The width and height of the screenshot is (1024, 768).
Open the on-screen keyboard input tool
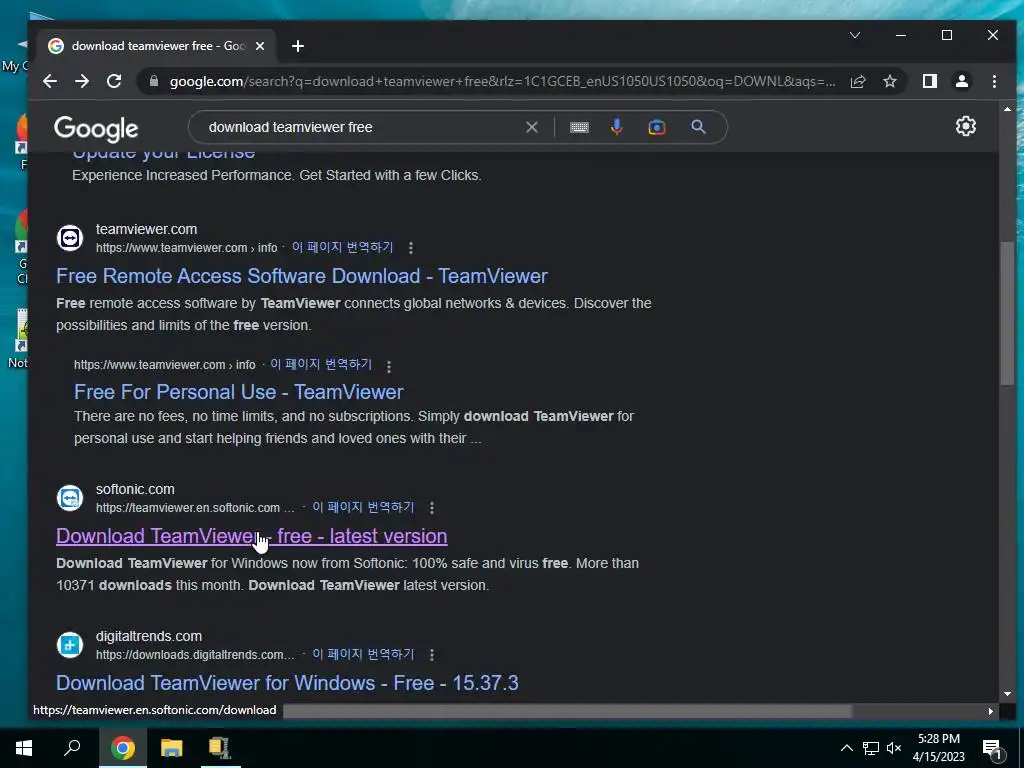(579, 127)
